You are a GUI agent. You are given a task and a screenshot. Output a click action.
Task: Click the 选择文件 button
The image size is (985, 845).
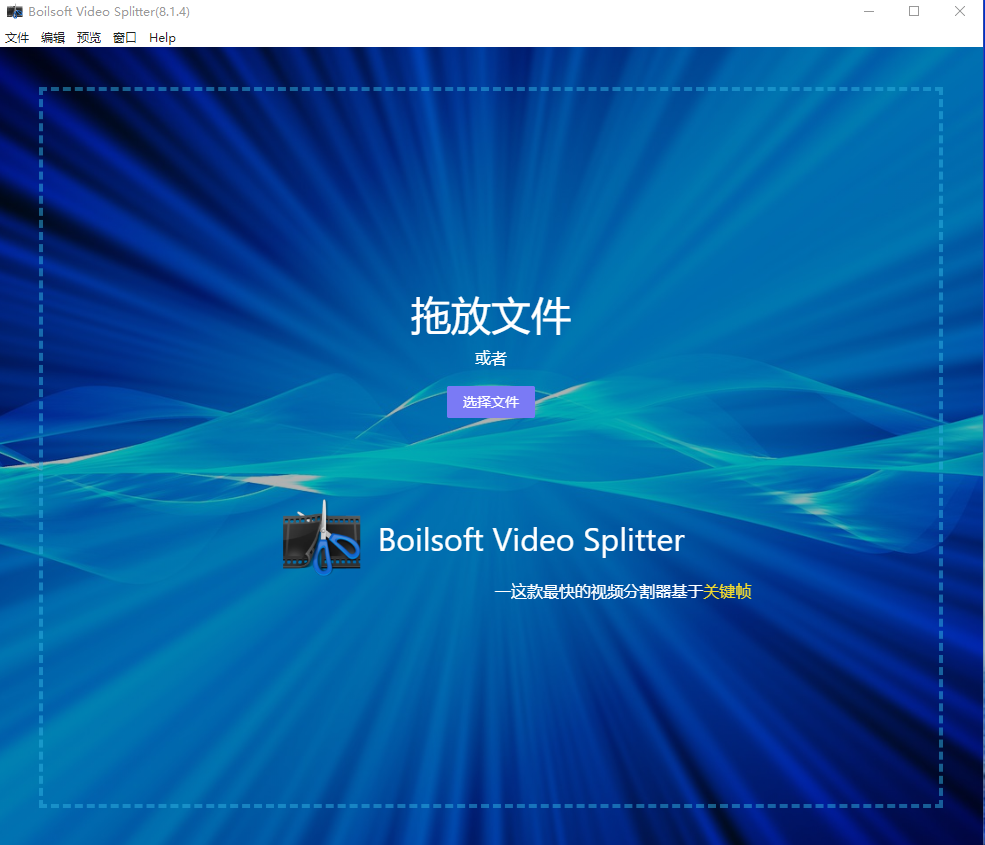tap(491, 402)
